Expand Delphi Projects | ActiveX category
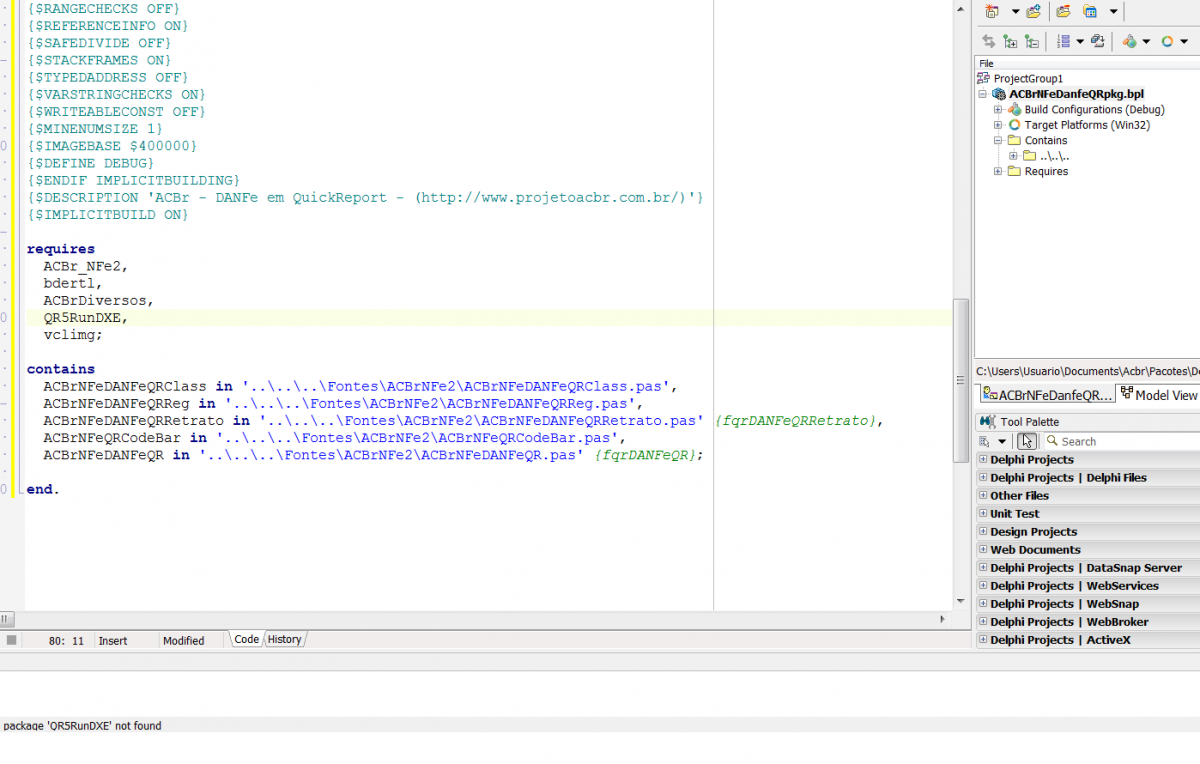Screen dimensions: 1200x764 983,639
